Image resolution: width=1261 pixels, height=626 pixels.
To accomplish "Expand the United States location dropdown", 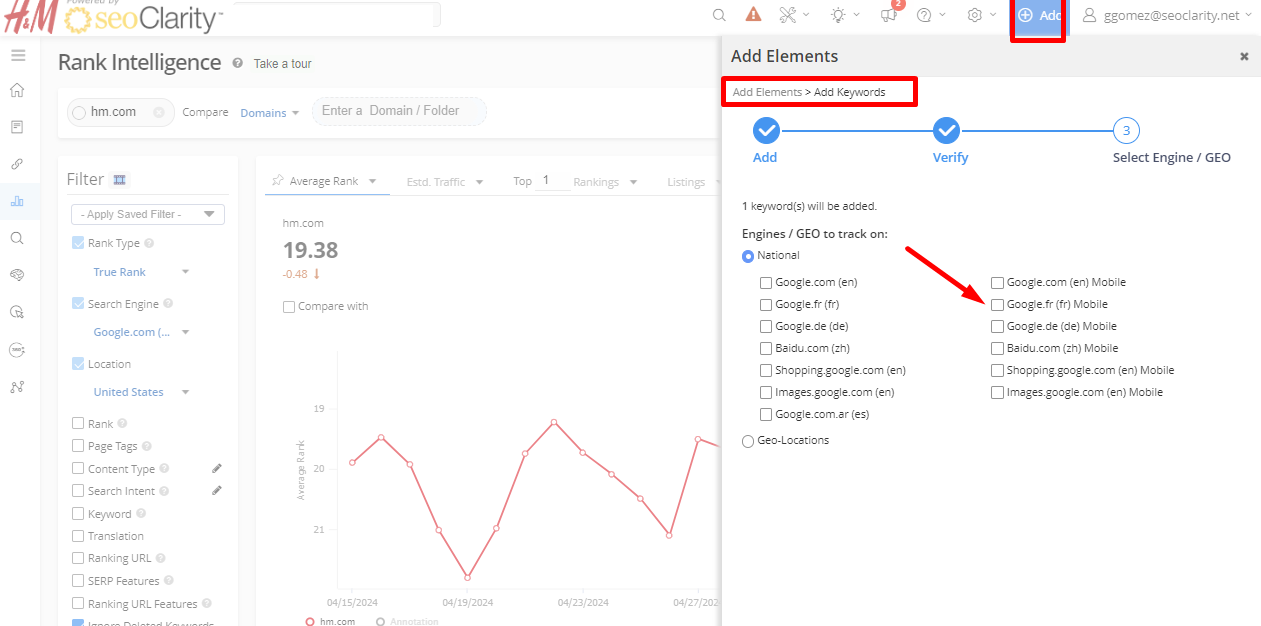I will [140, 392].
